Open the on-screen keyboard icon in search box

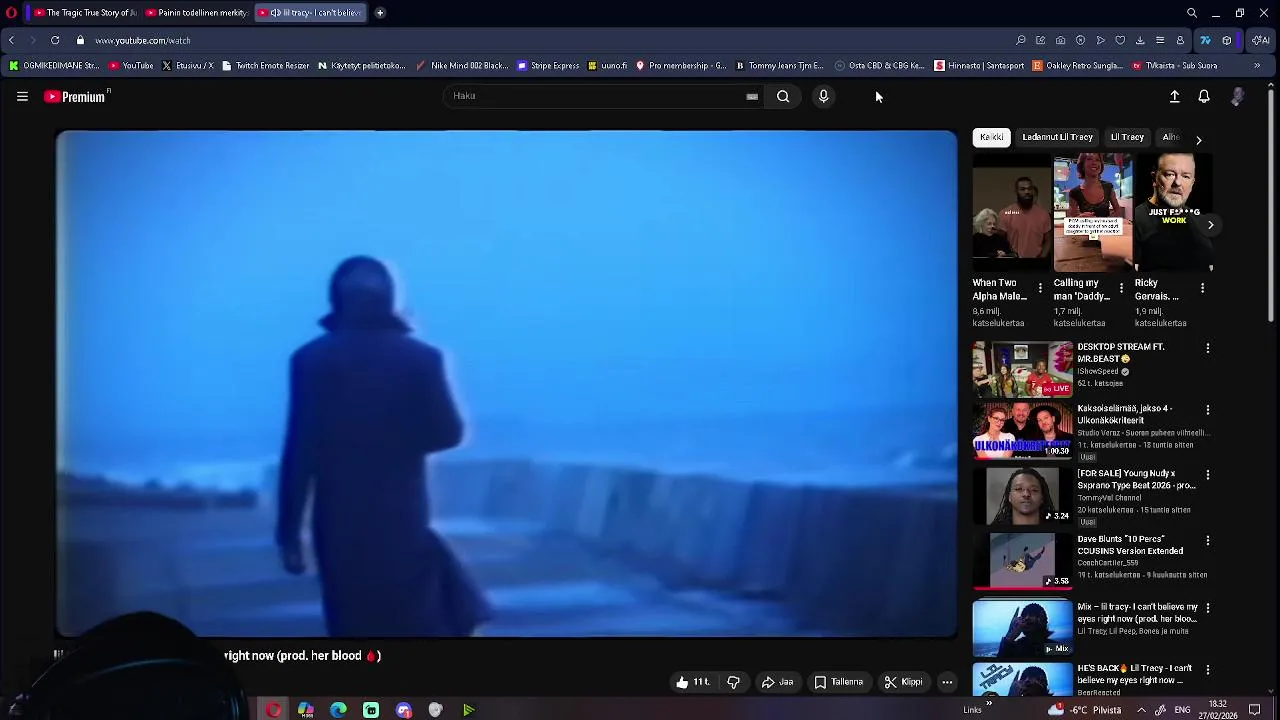tap(752, 97)
